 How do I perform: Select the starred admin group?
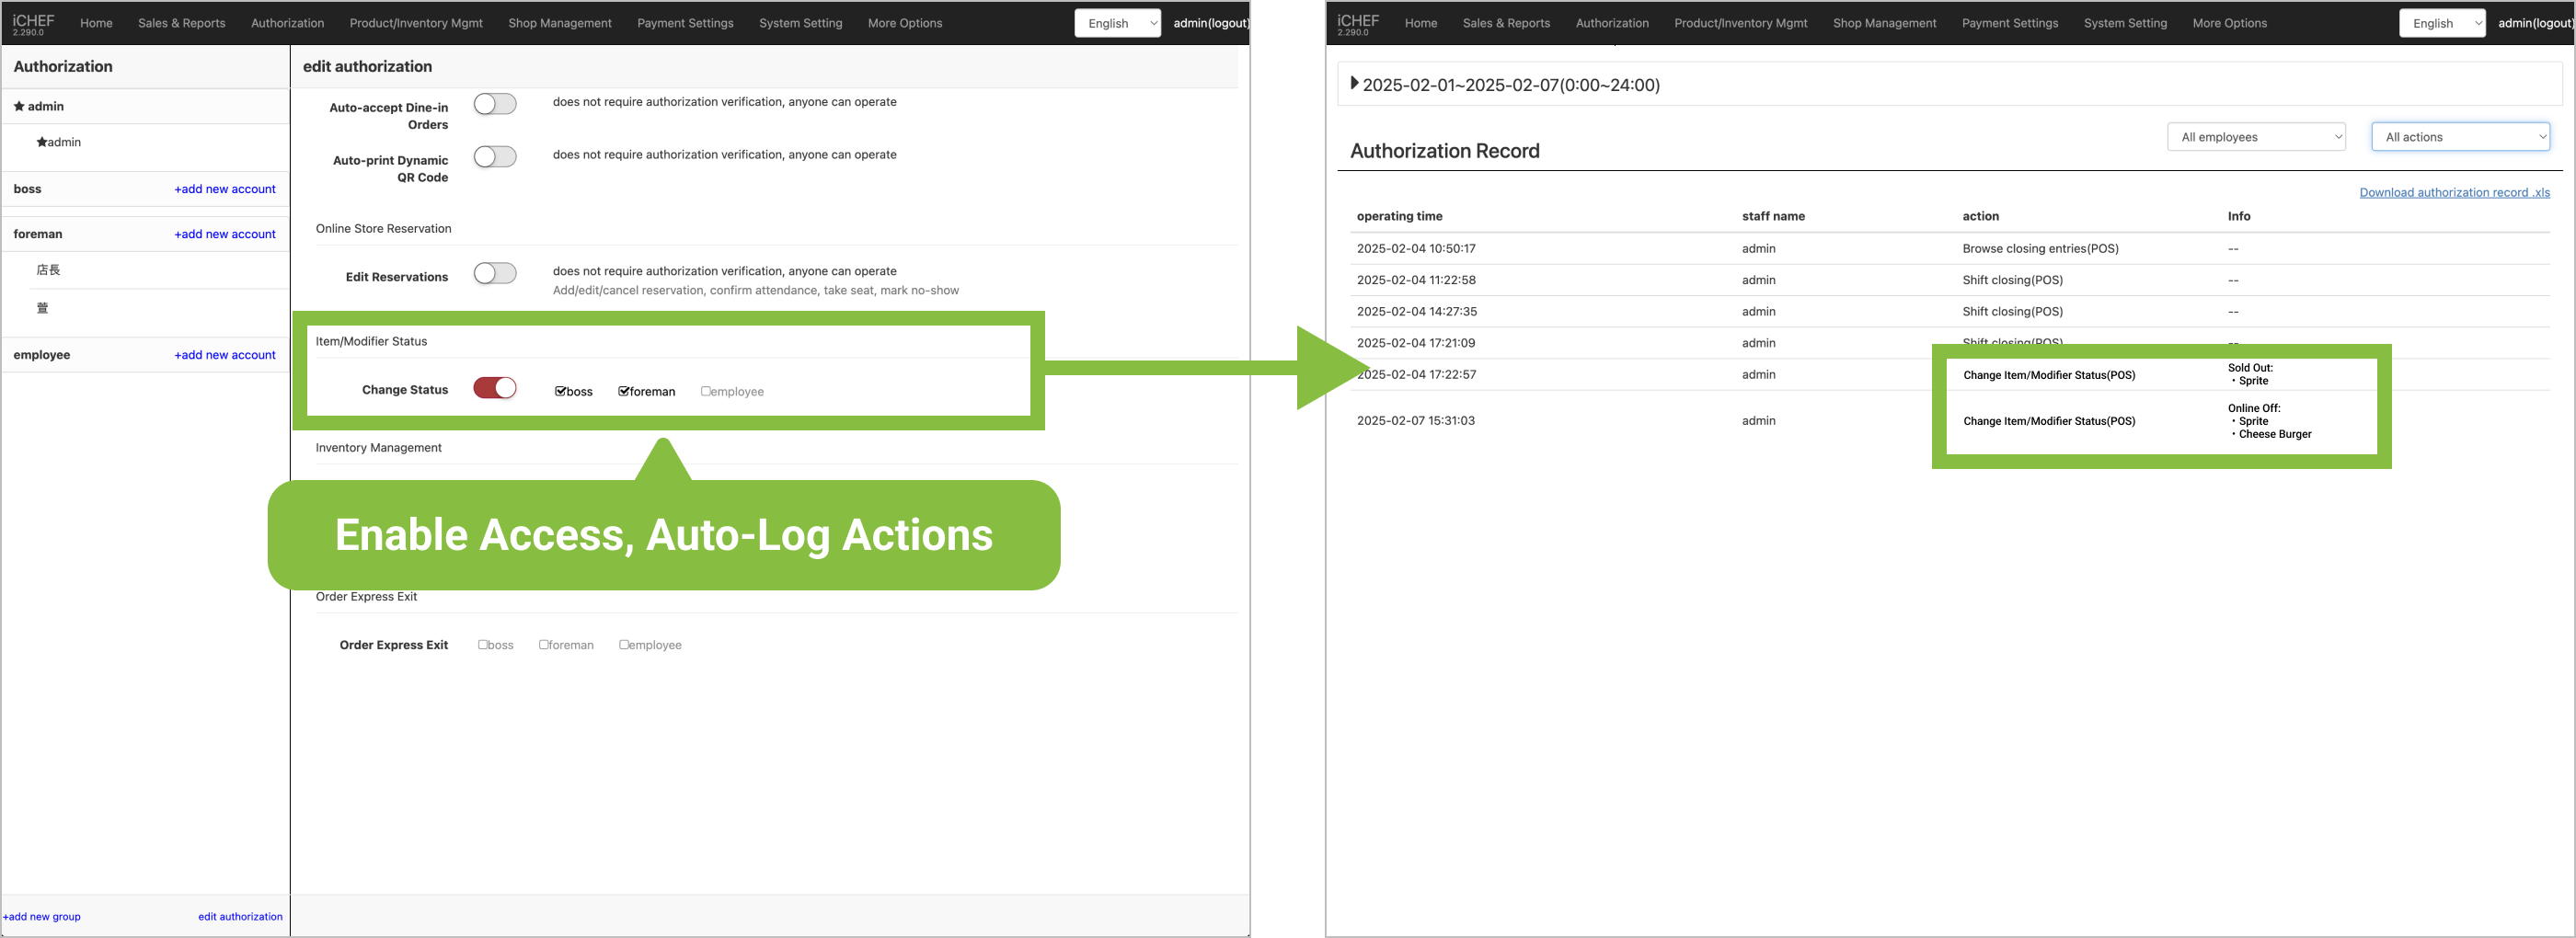click(x=39, y=106)
